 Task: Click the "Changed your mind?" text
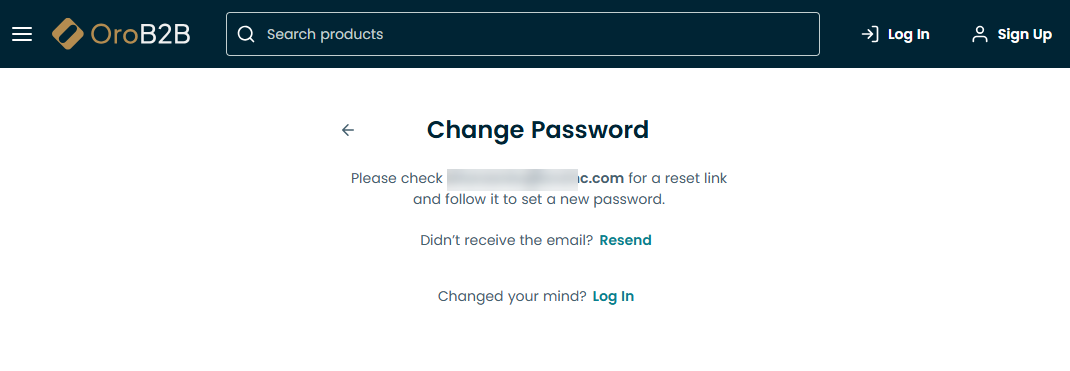click(512, 296)
